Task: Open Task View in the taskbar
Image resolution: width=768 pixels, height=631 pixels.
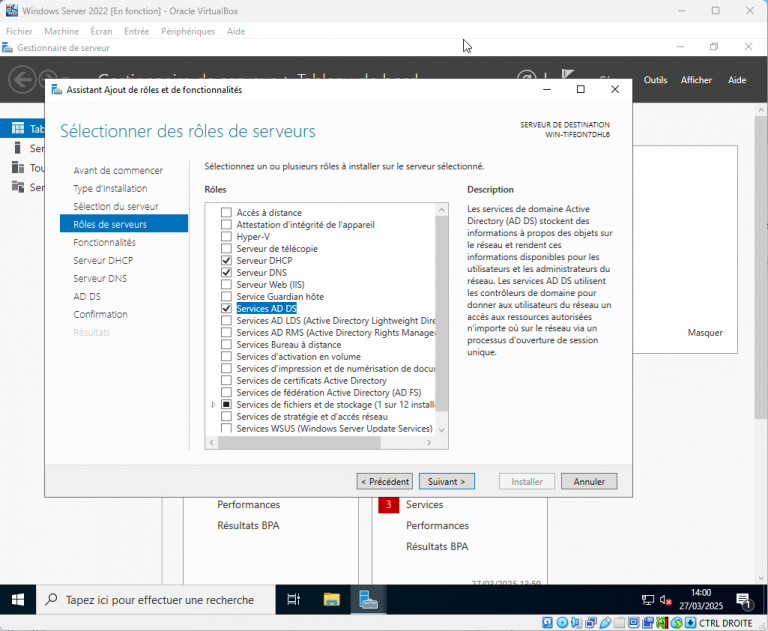Action: [293, 600]
